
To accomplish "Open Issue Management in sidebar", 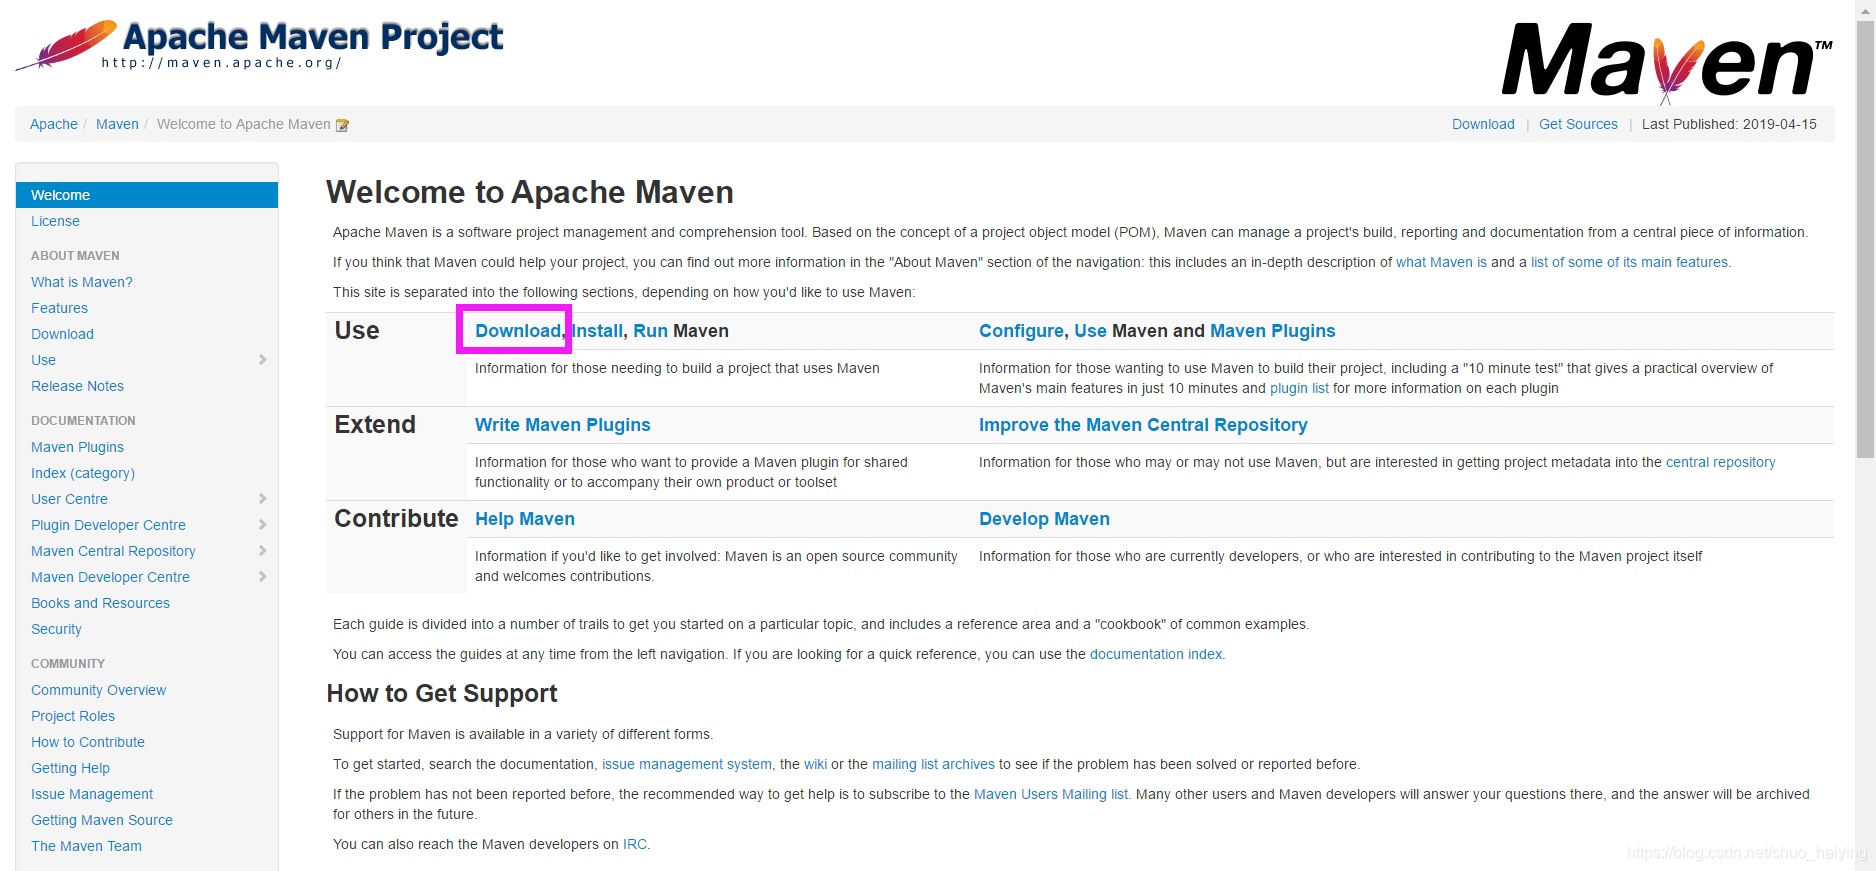I will 92,794.
